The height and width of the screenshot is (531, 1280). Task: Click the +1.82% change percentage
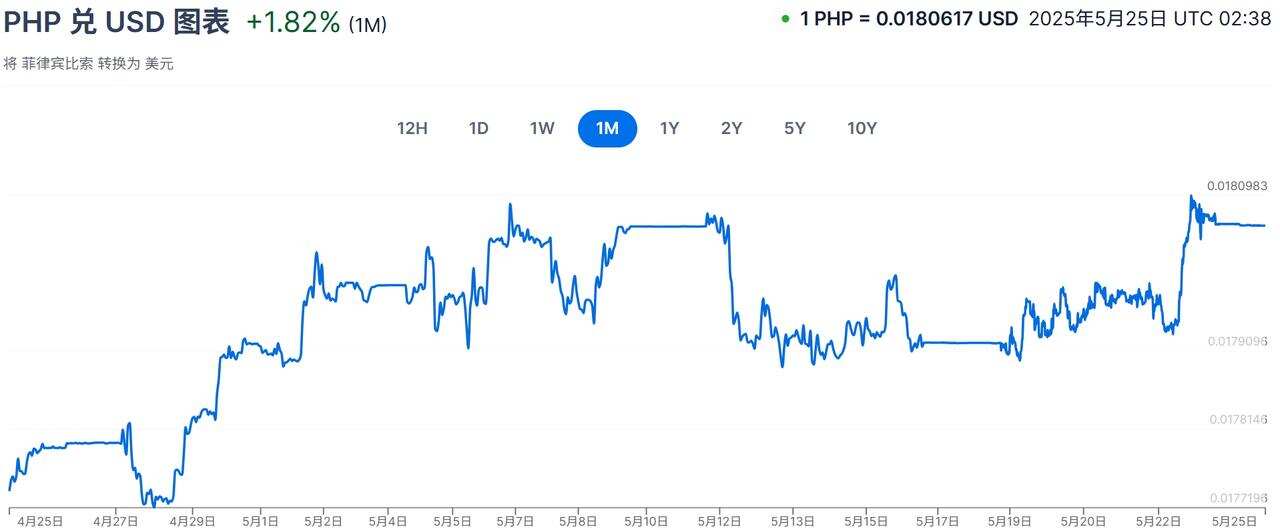294,22
